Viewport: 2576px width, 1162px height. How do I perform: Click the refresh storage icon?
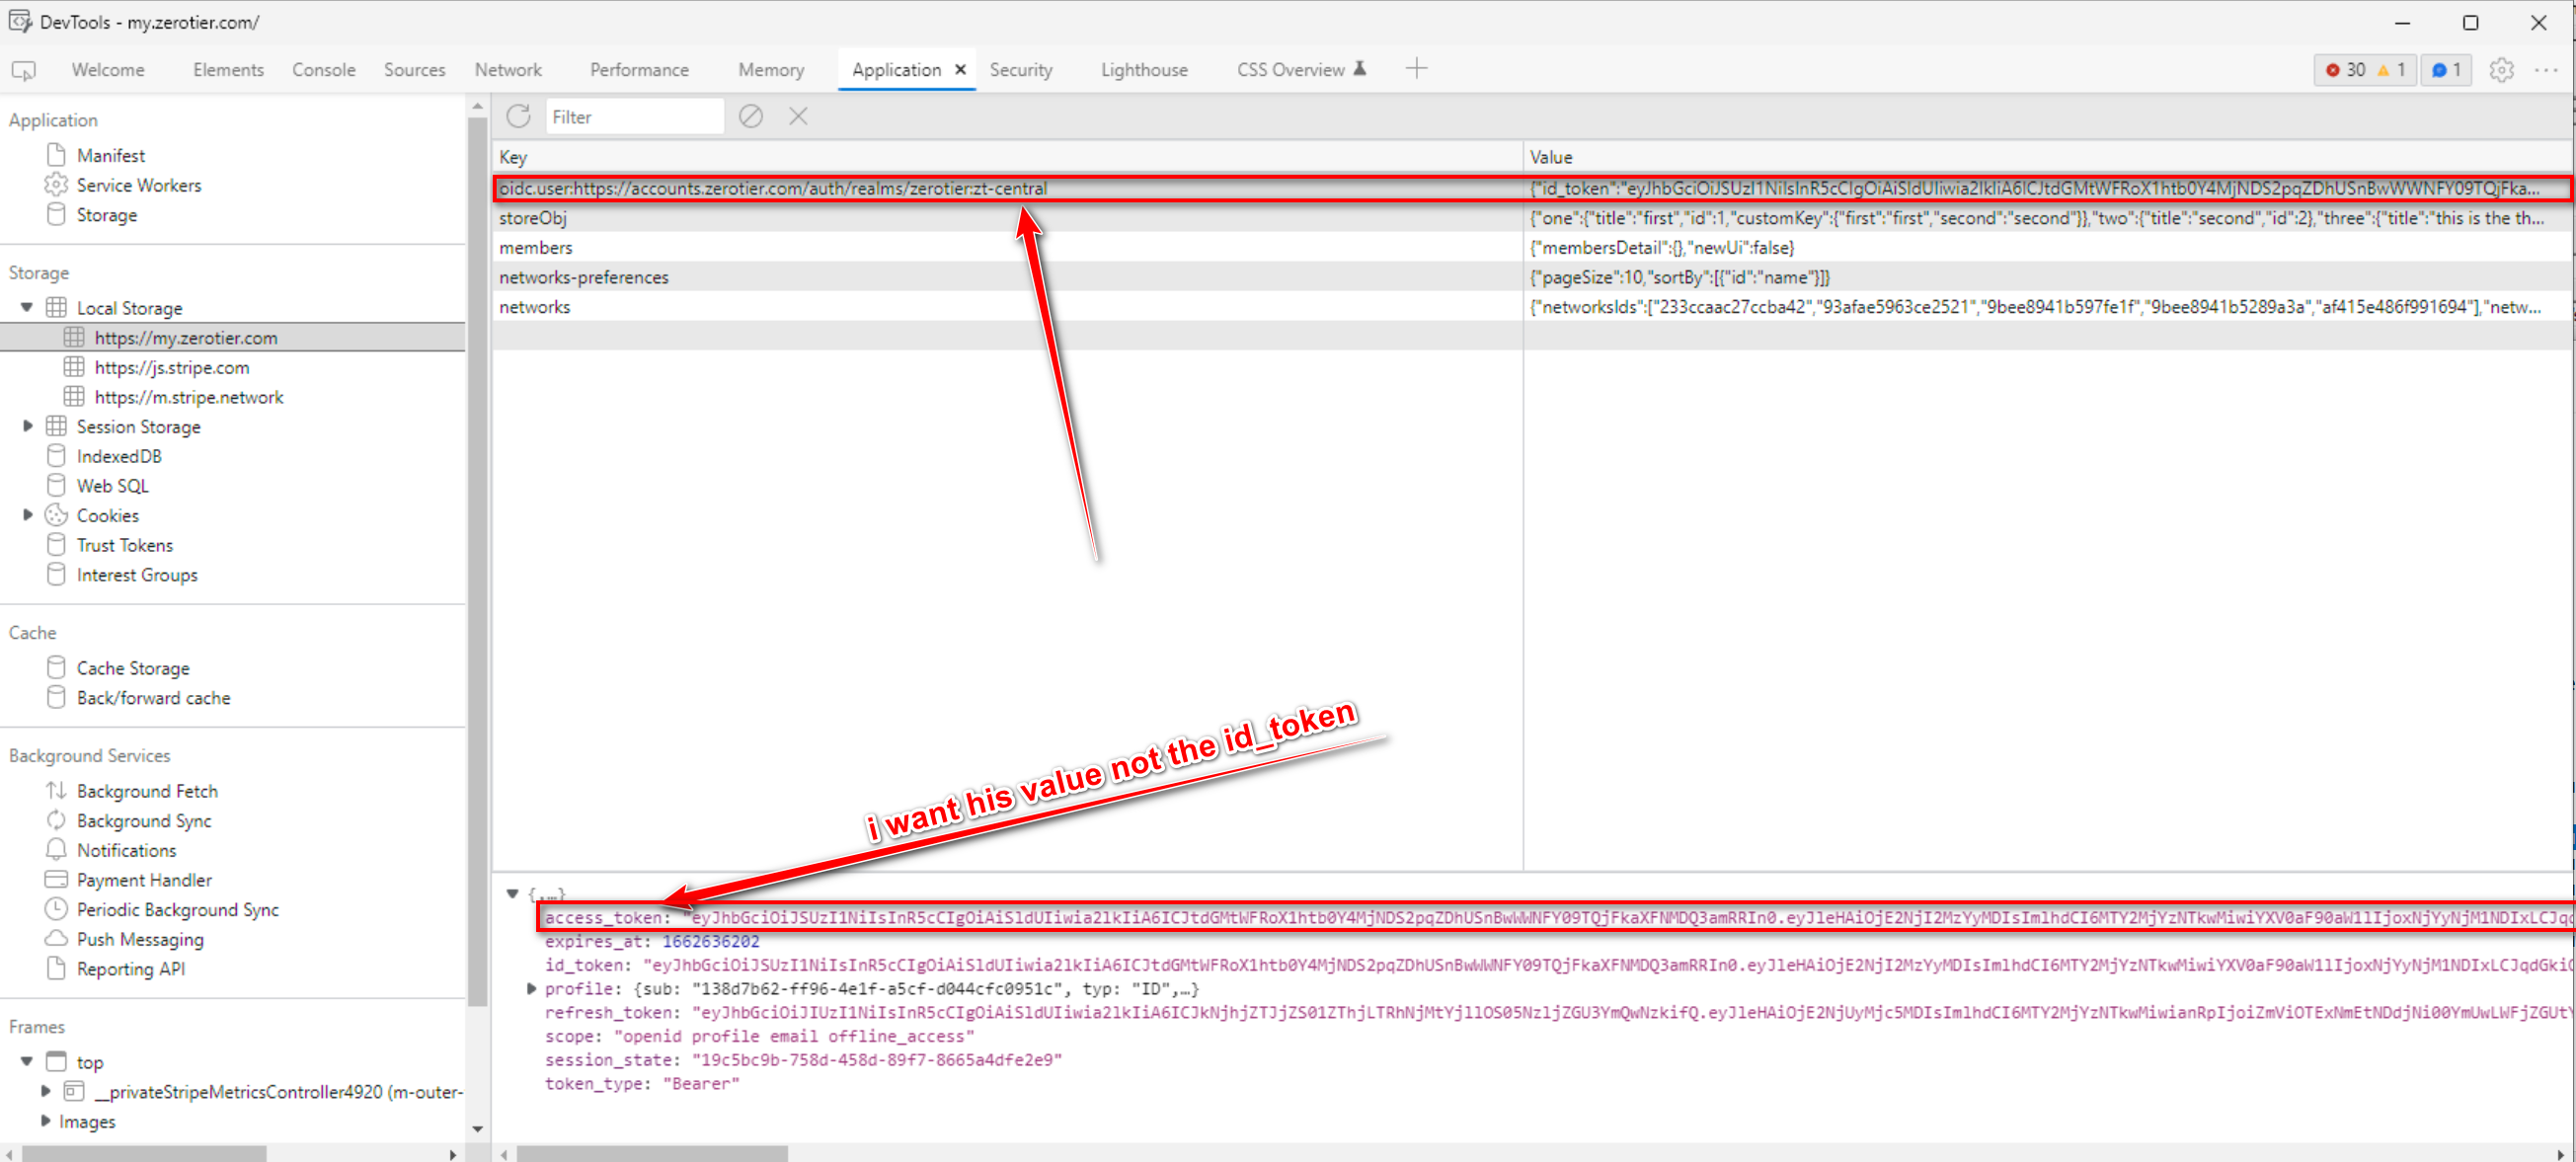[518, 117]
